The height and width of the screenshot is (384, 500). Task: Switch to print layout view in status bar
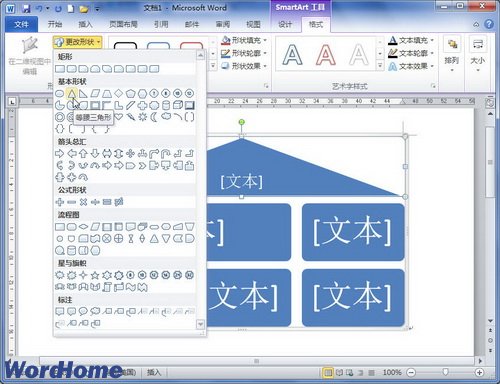coord(328,372)
